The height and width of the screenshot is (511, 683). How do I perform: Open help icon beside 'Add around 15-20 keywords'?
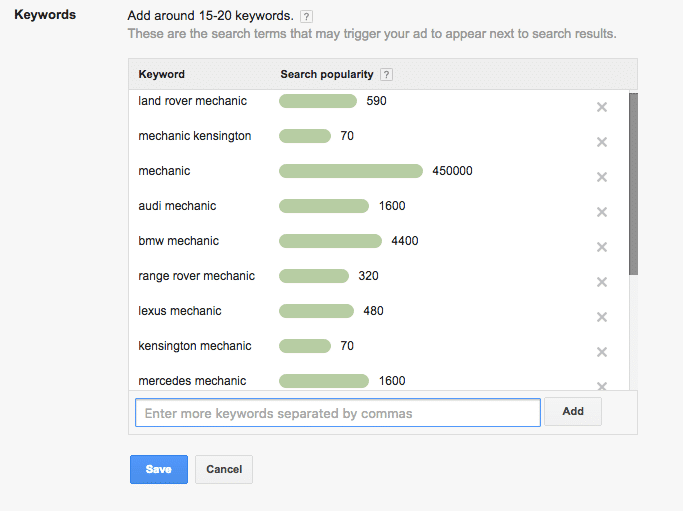[x=307, y=17]
